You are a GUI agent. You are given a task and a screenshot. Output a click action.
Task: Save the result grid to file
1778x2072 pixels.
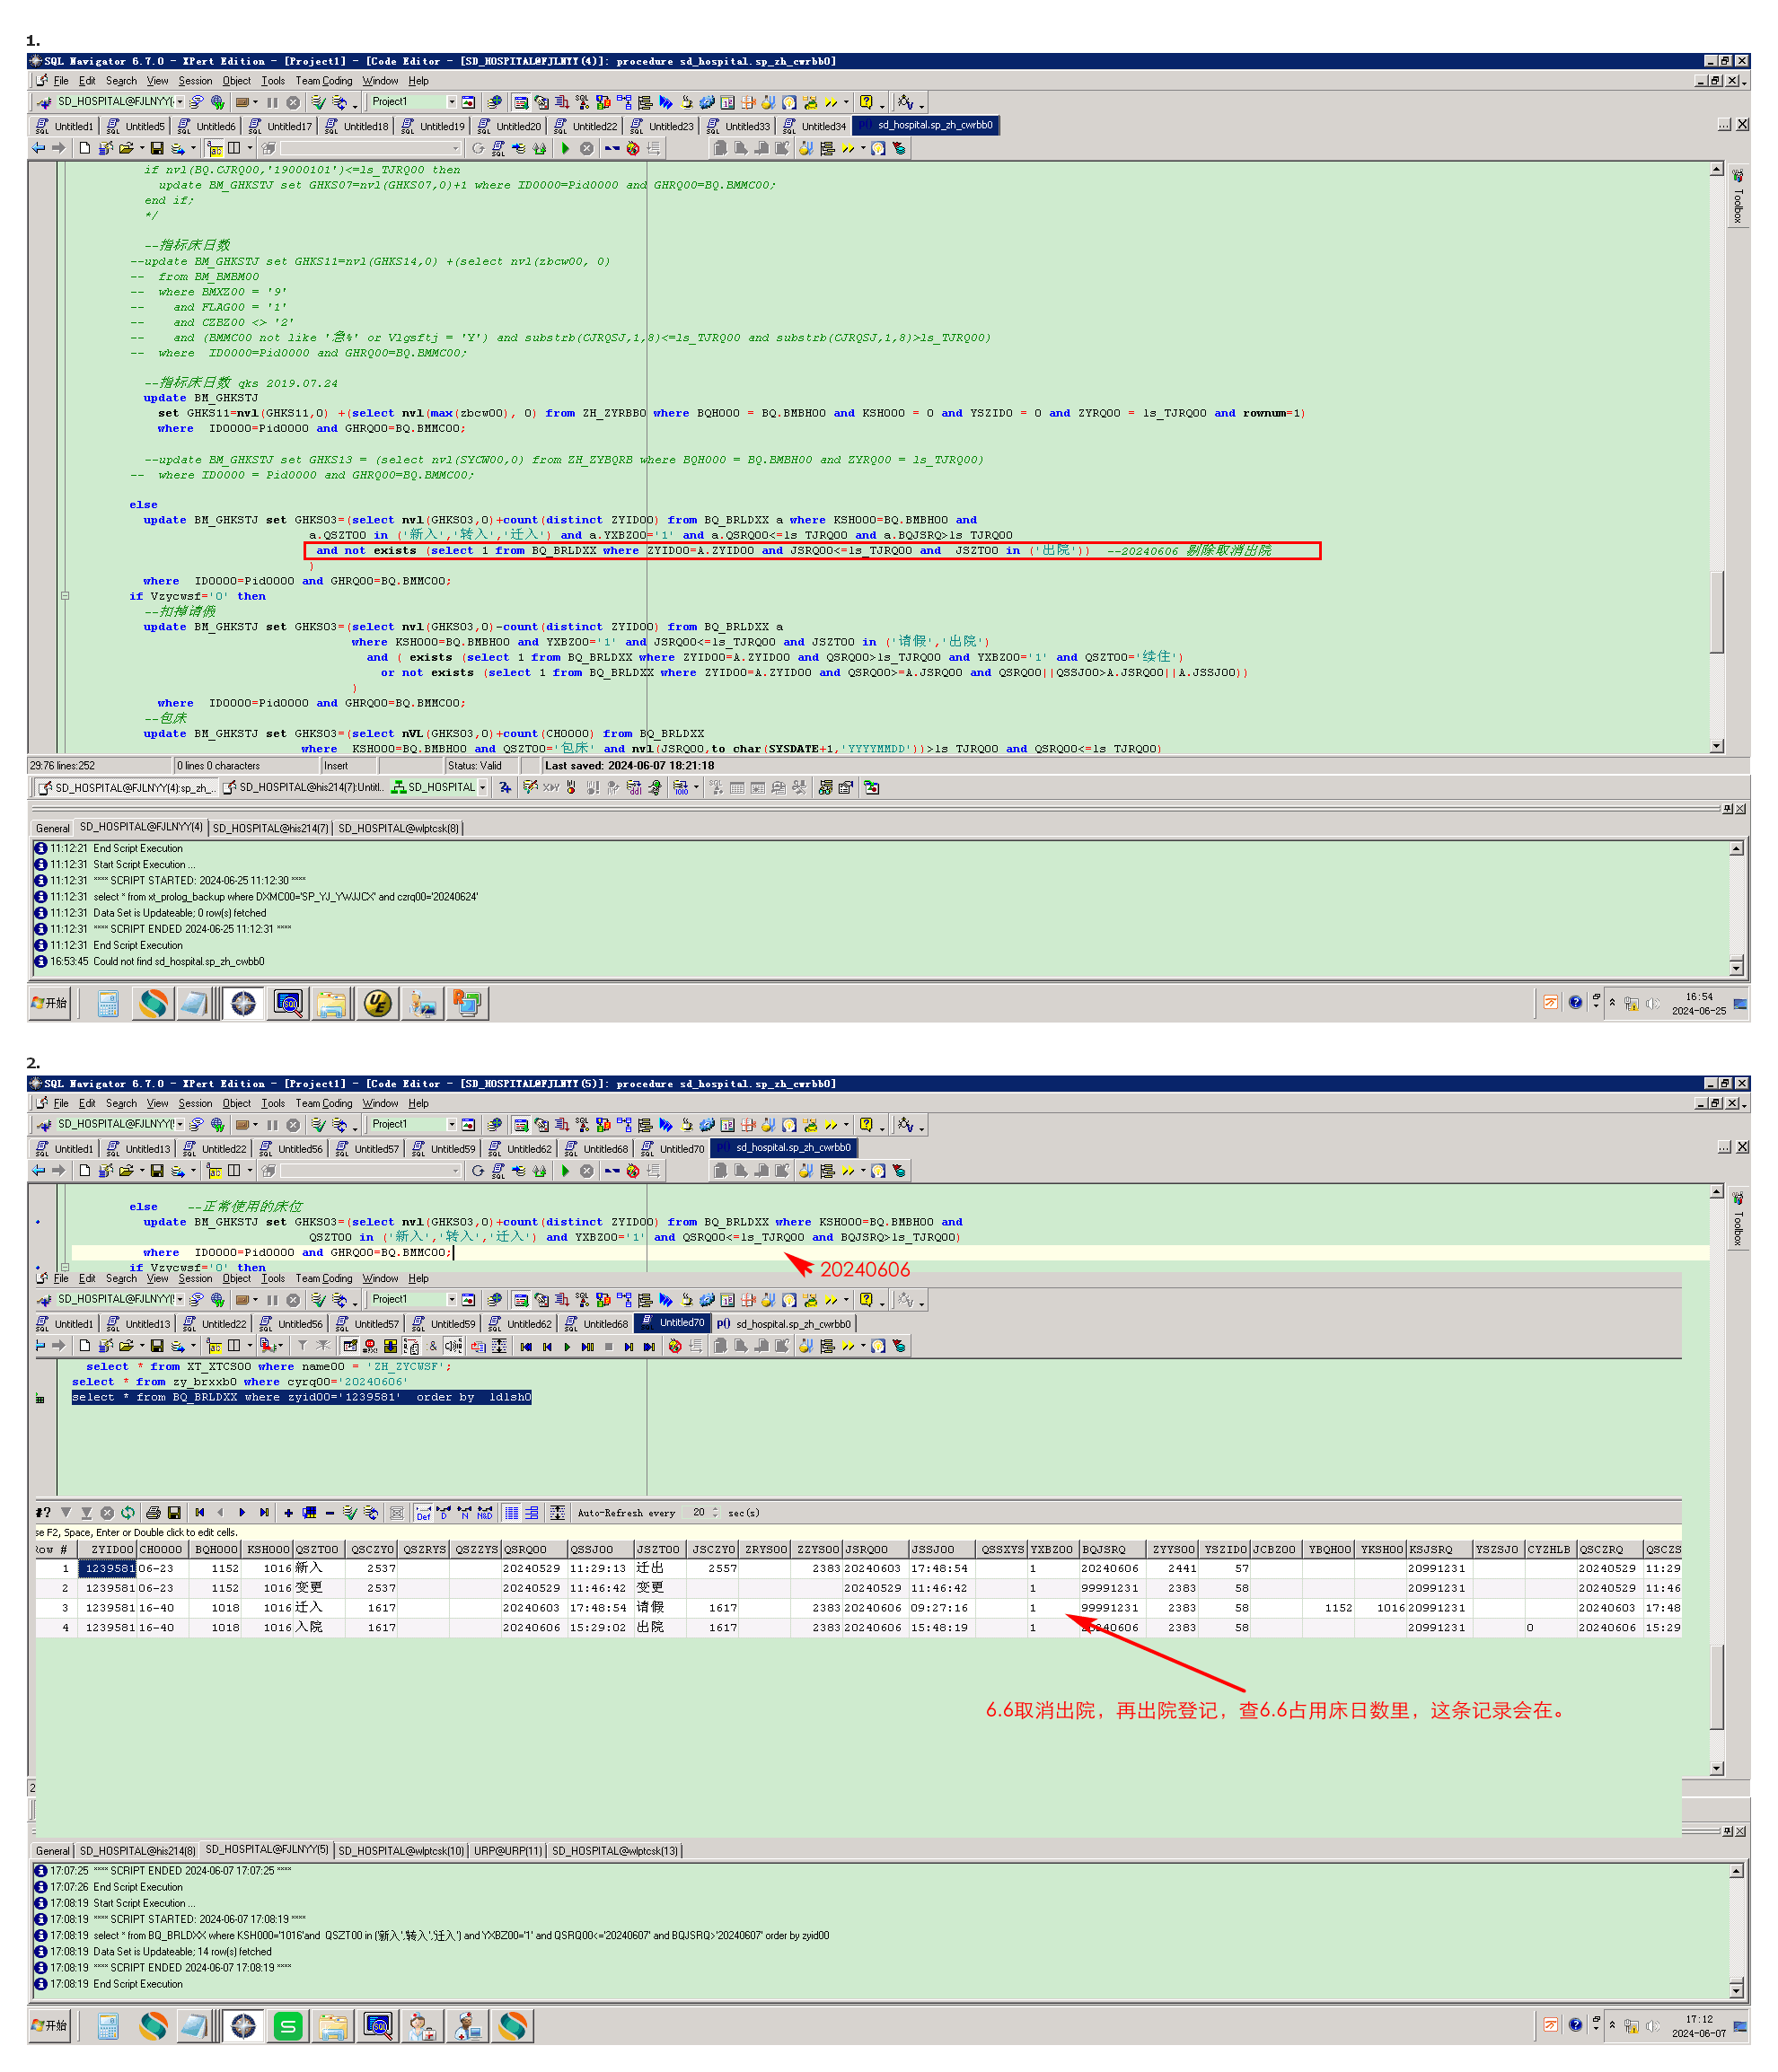click(x=174, y=1513)
